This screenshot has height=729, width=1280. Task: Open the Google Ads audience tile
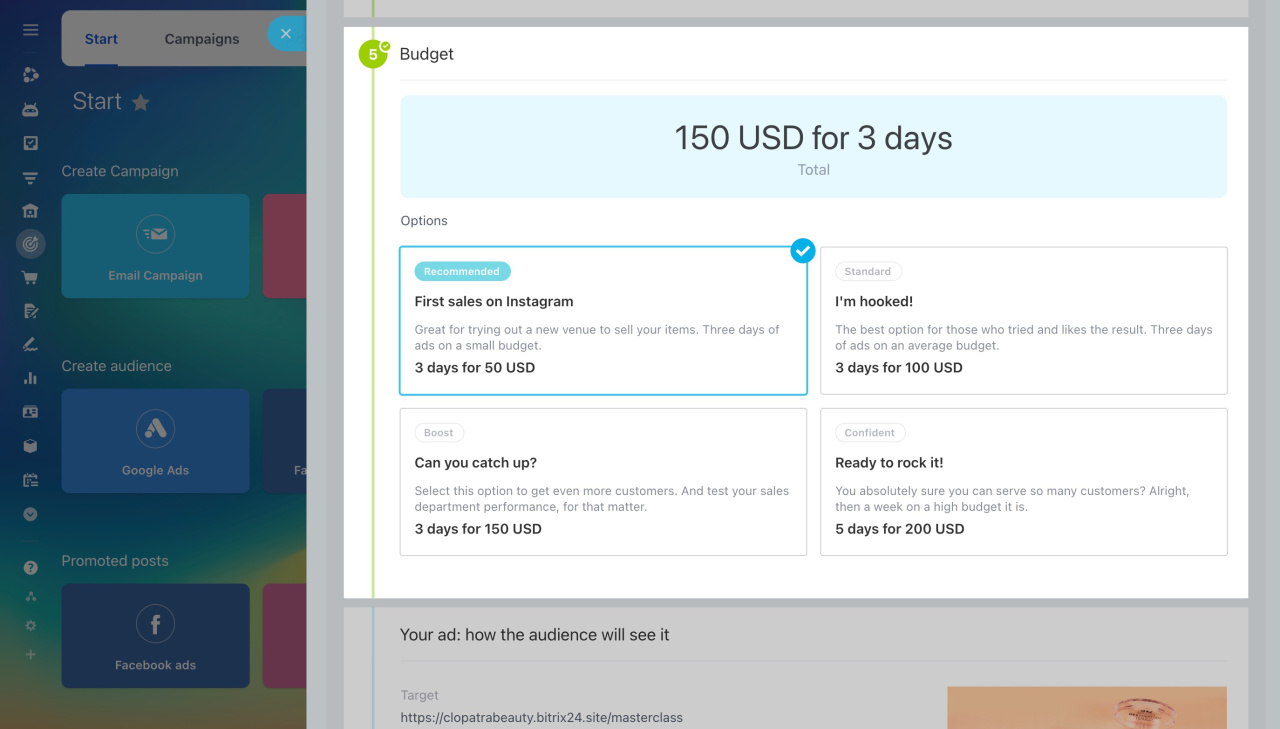pos(155,441)
